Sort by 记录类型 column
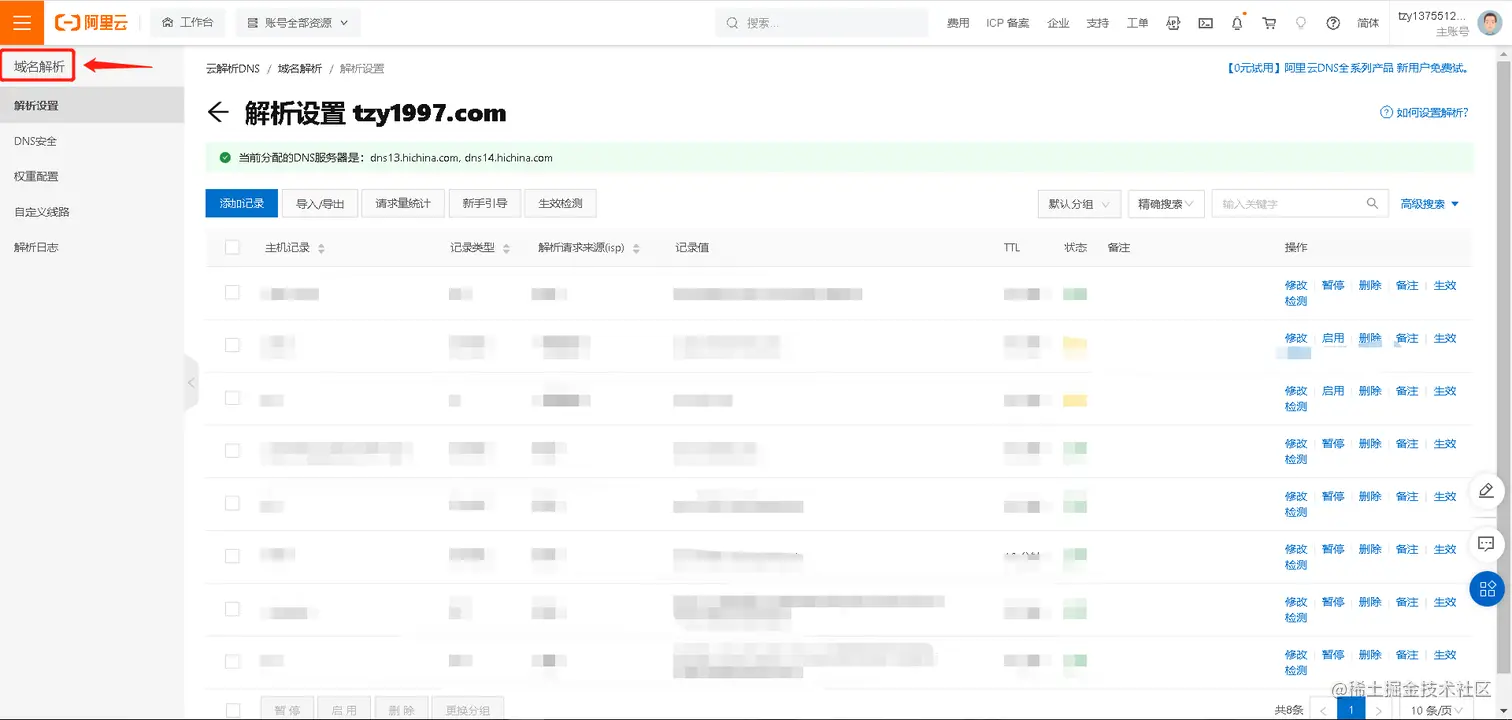The height and width of the screenshot is (720, 1512). pyautogui.click(x=506, y=248)
